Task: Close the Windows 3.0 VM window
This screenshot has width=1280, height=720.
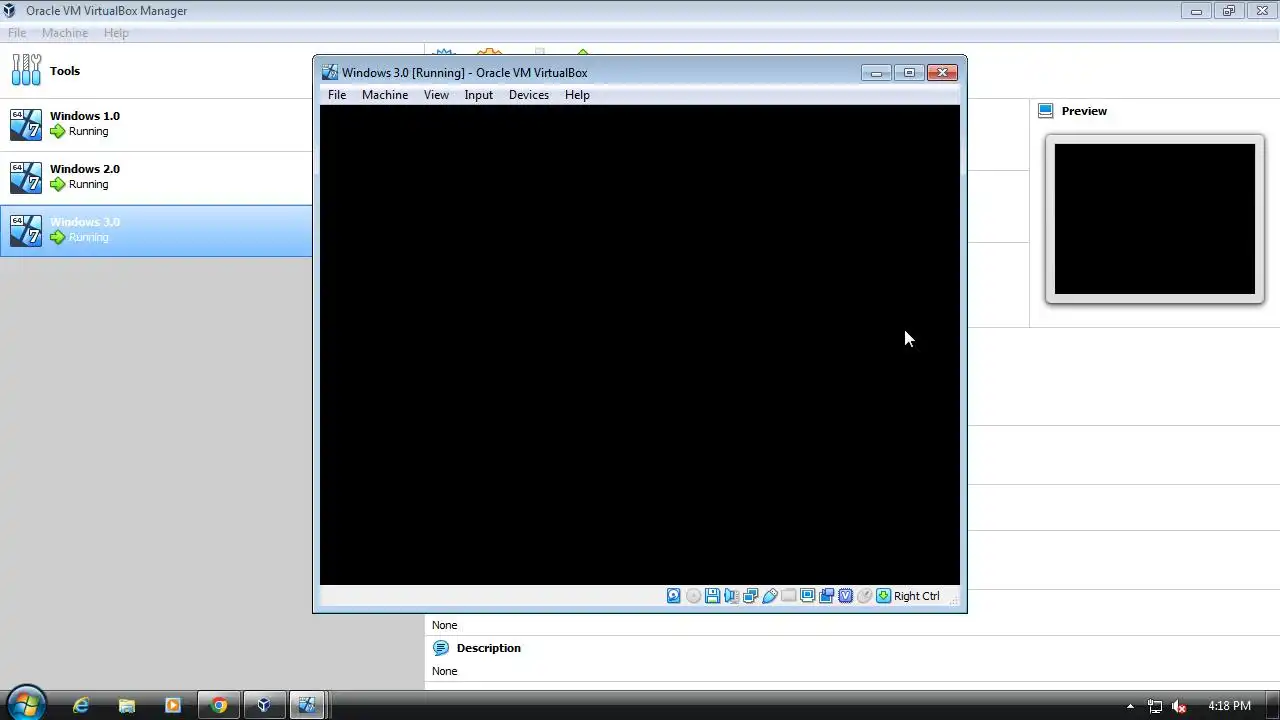Action: [x=942, y=72]
